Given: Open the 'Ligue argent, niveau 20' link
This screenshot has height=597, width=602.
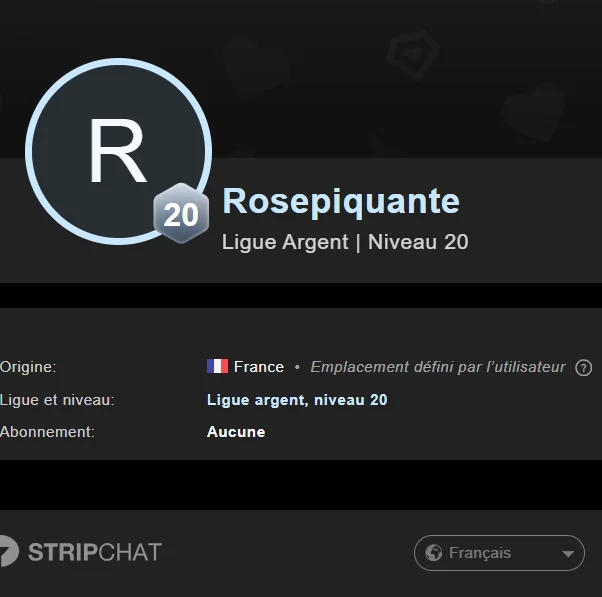Looking at the screenshot, I should 297,400.
